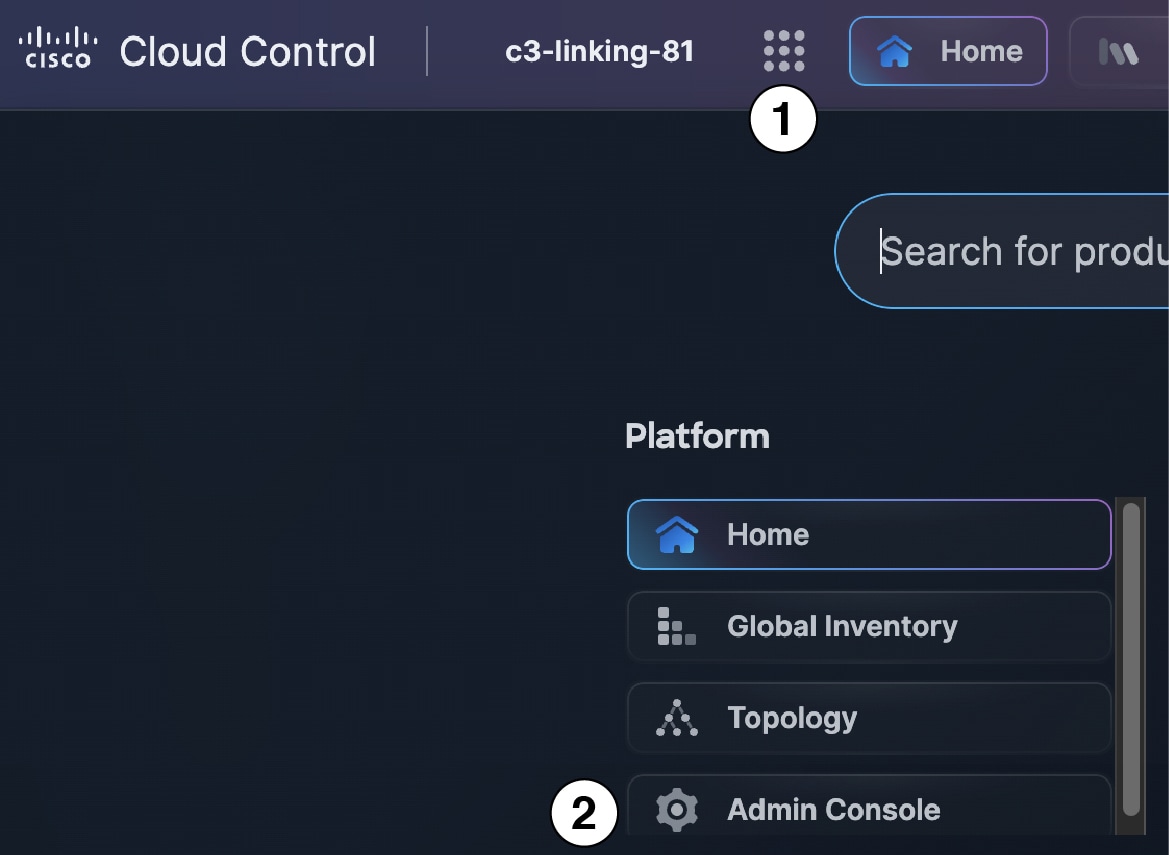Select the c3-linking-81 organization name
Image resolution: width=1169 pixels, height=855 pixels.
(x=599, y=51)
